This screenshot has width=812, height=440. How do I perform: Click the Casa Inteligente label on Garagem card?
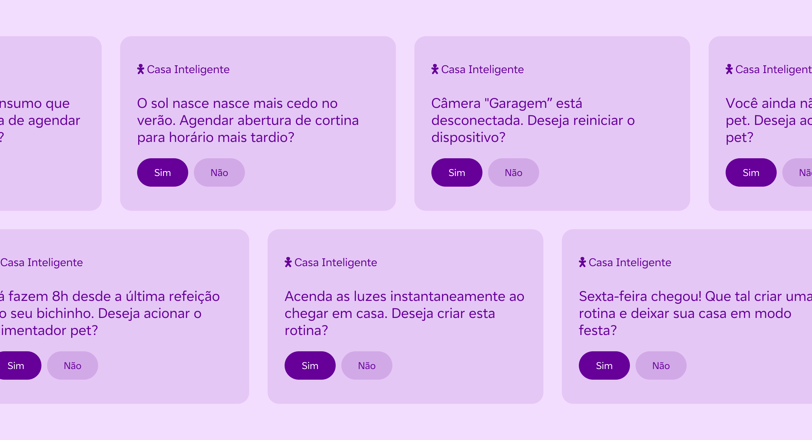[482, 69]
